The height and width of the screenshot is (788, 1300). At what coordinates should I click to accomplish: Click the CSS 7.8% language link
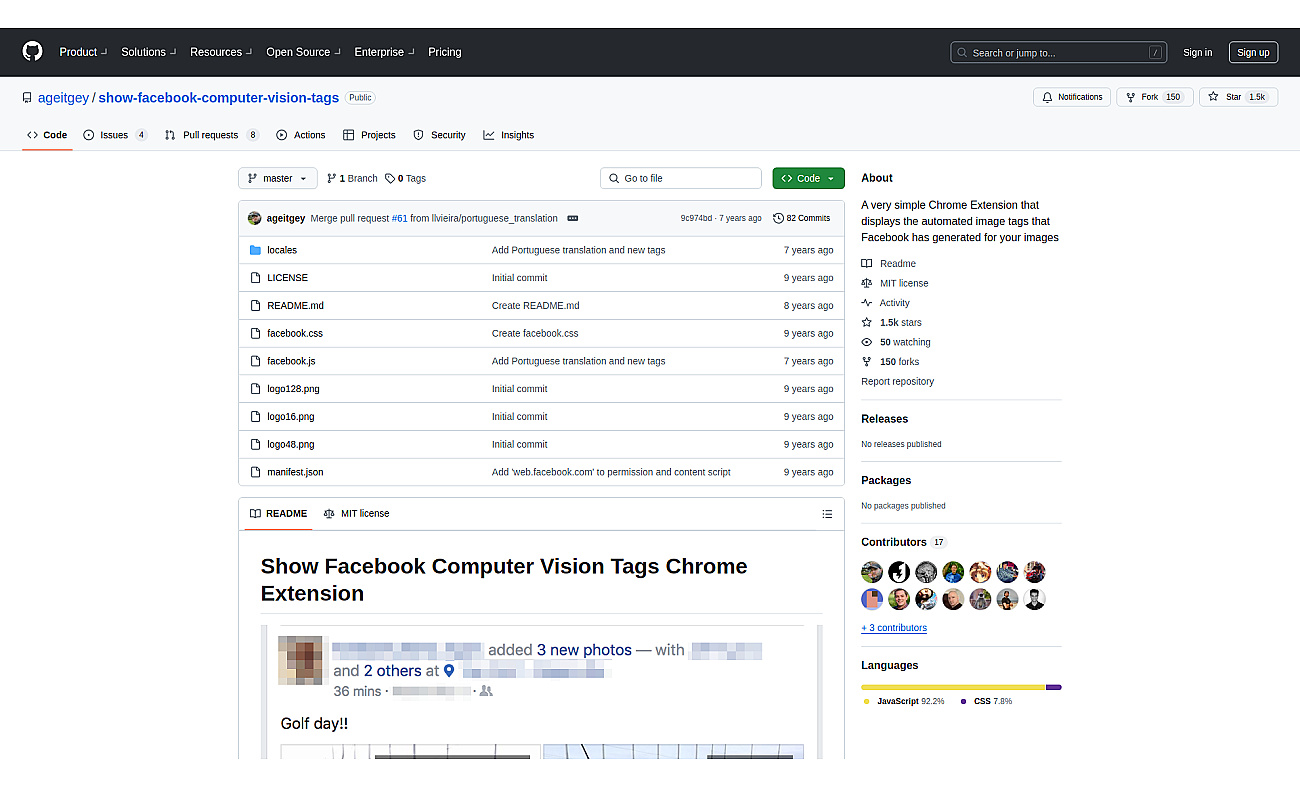click(x=986, y=702)
